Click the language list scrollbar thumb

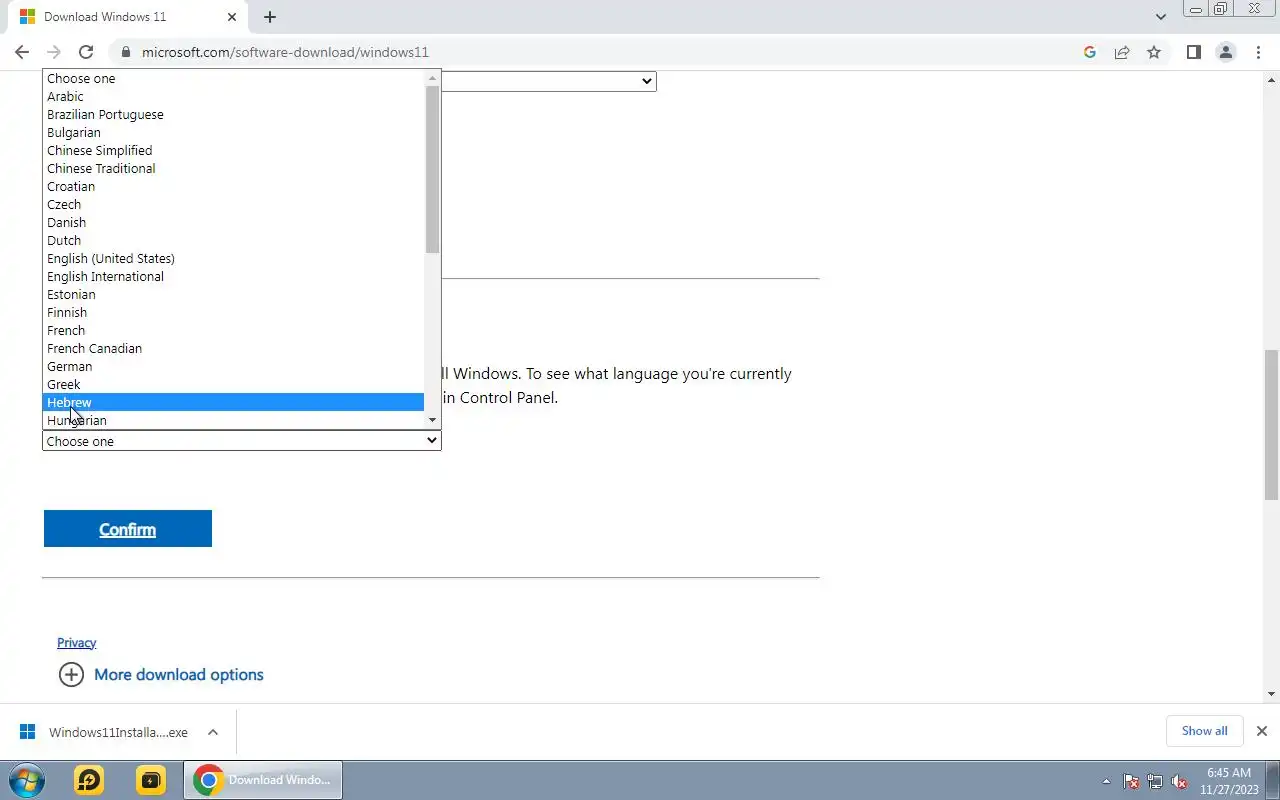(x=432, y=169)
